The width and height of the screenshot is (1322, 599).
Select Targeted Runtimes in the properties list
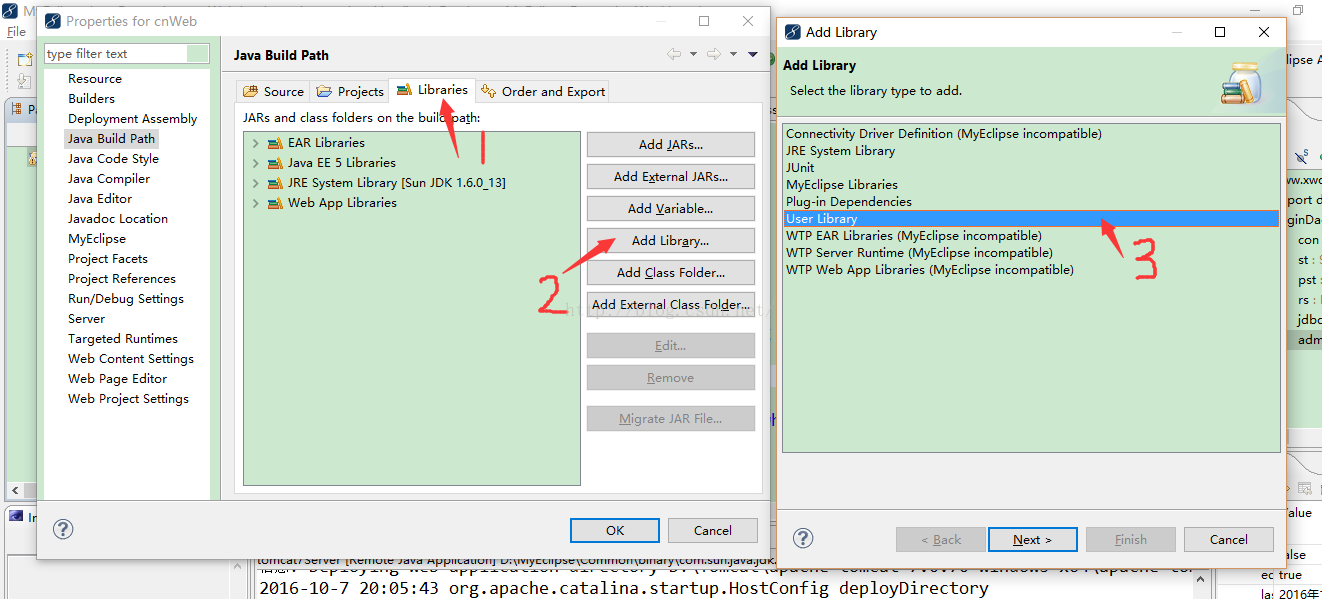[x=123, y=339]
